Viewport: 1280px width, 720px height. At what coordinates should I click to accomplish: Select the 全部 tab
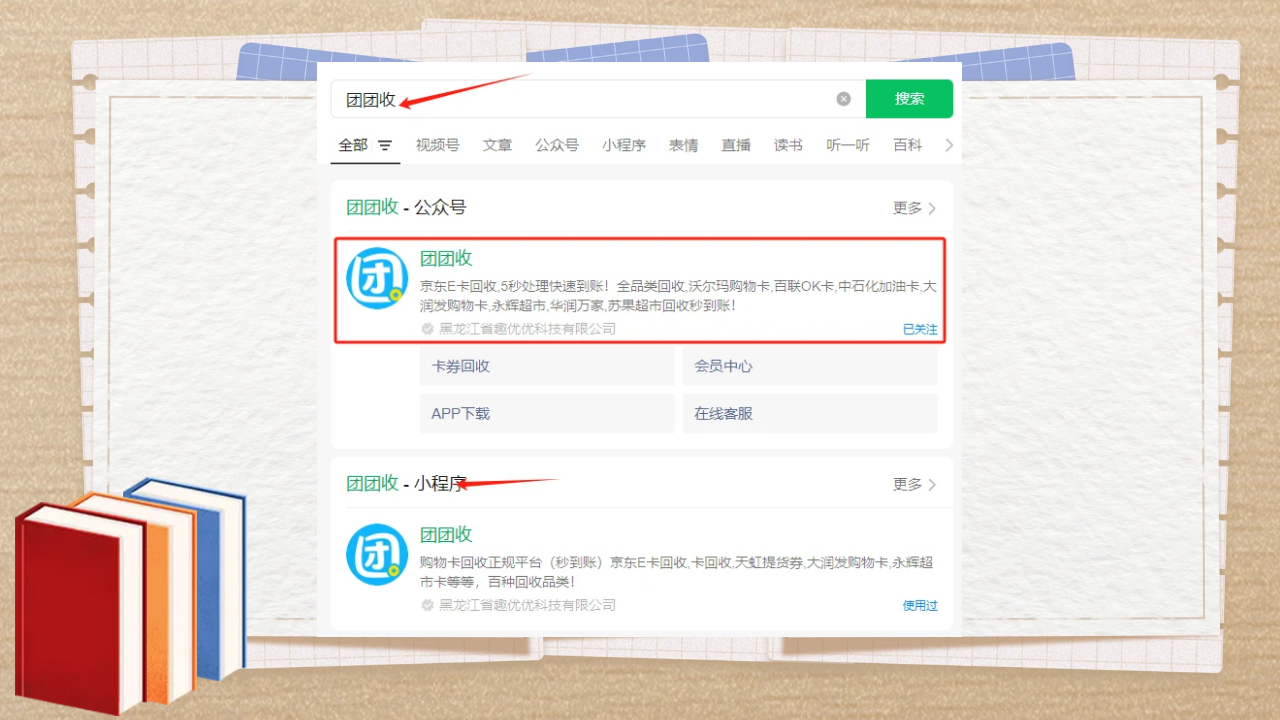tap(353, 145)
